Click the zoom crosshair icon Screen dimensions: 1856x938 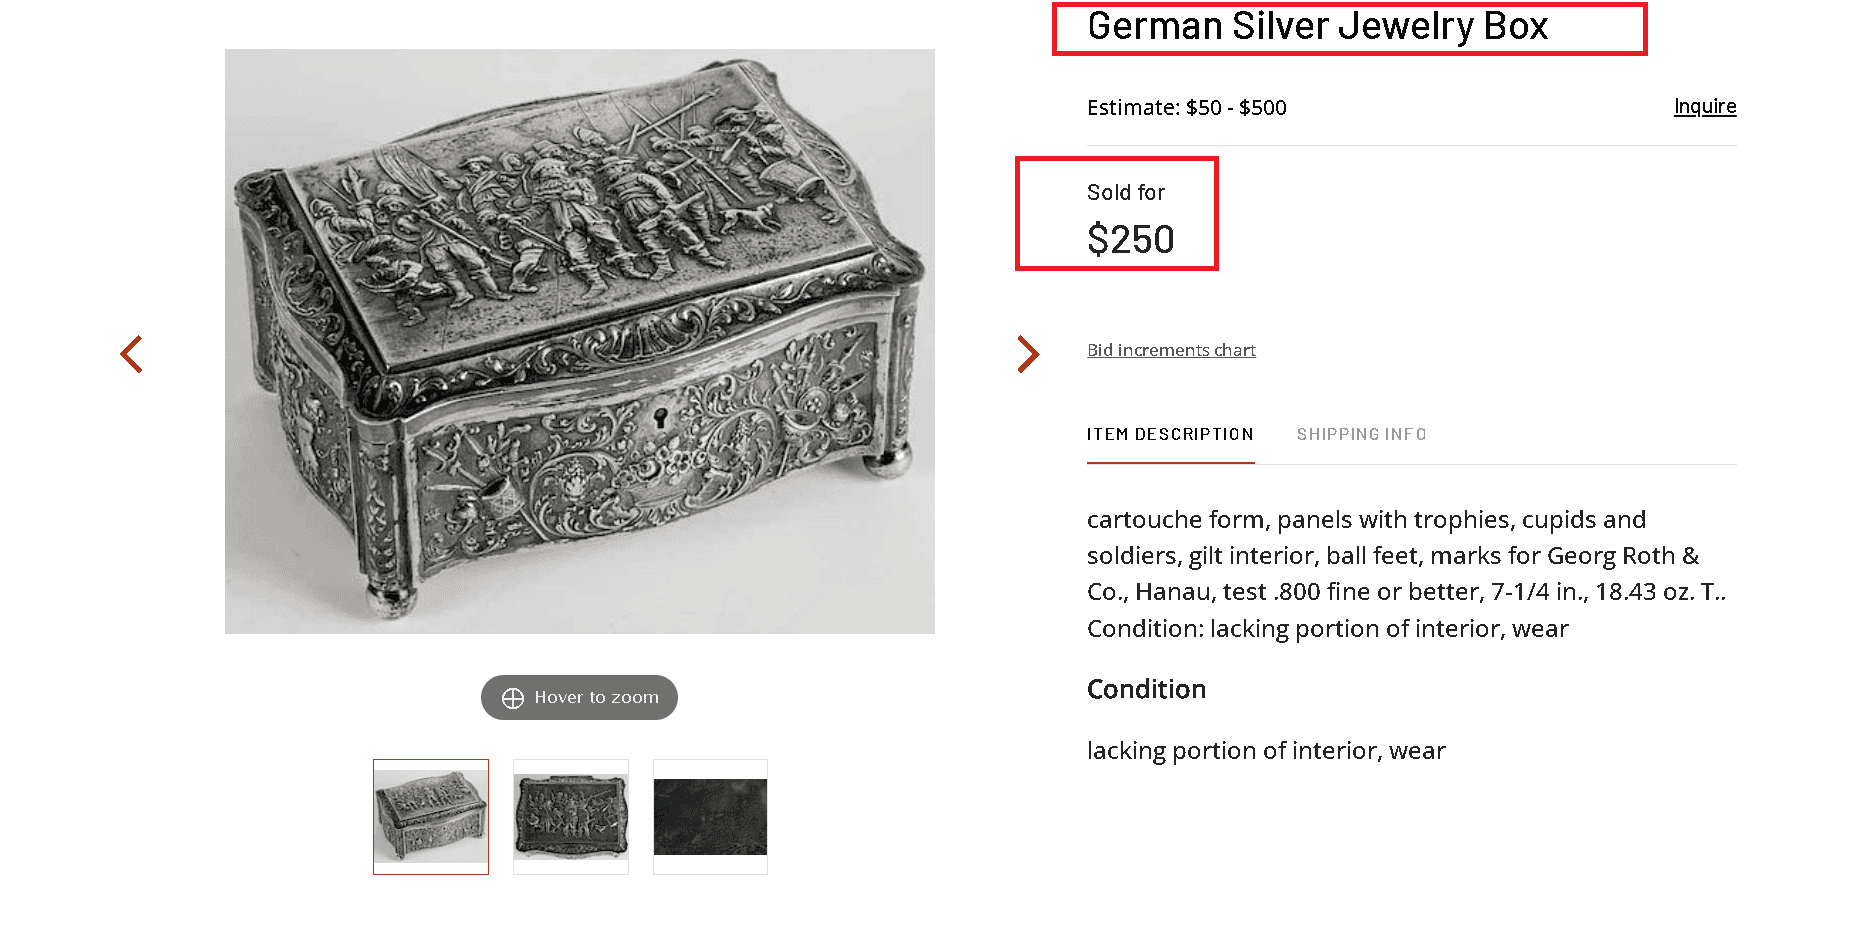(513, 697)
